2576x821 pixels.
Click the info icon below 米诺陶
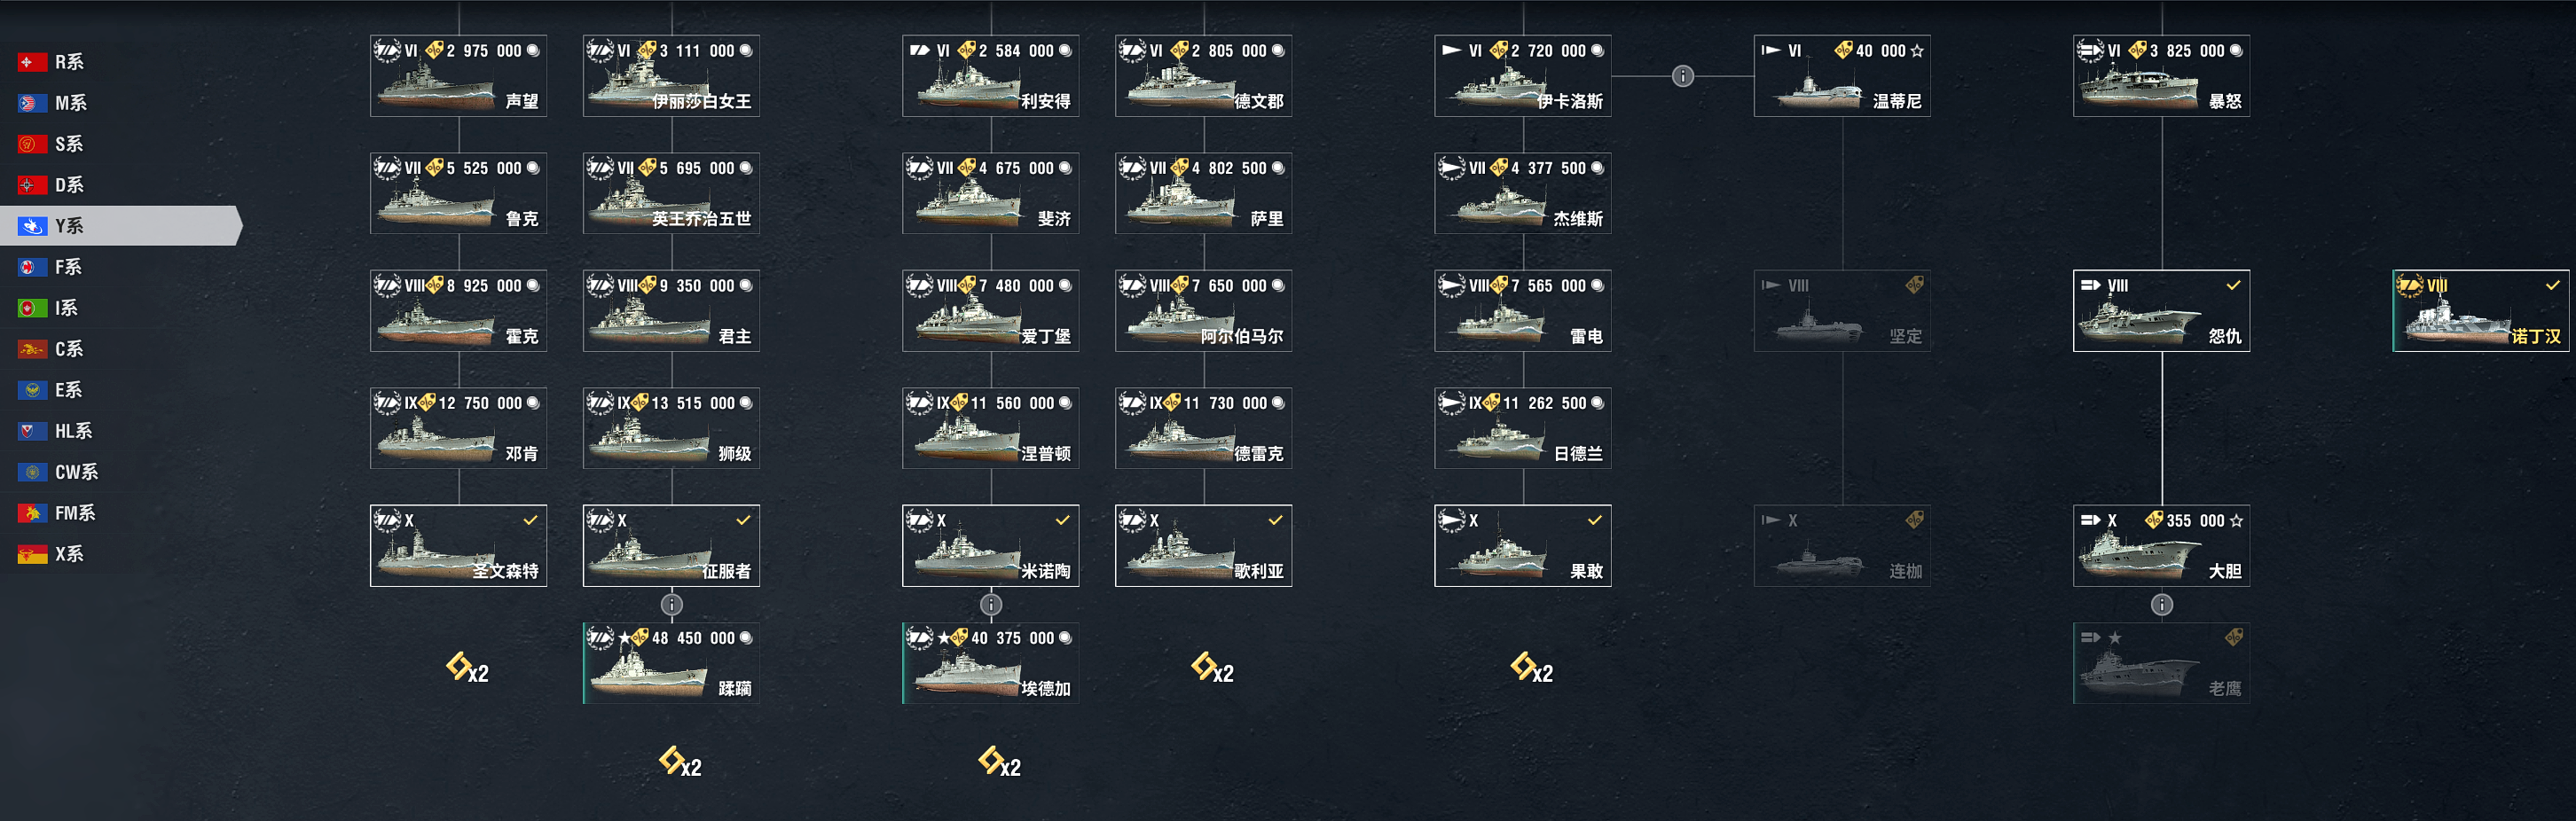click(x=991, y=605)
